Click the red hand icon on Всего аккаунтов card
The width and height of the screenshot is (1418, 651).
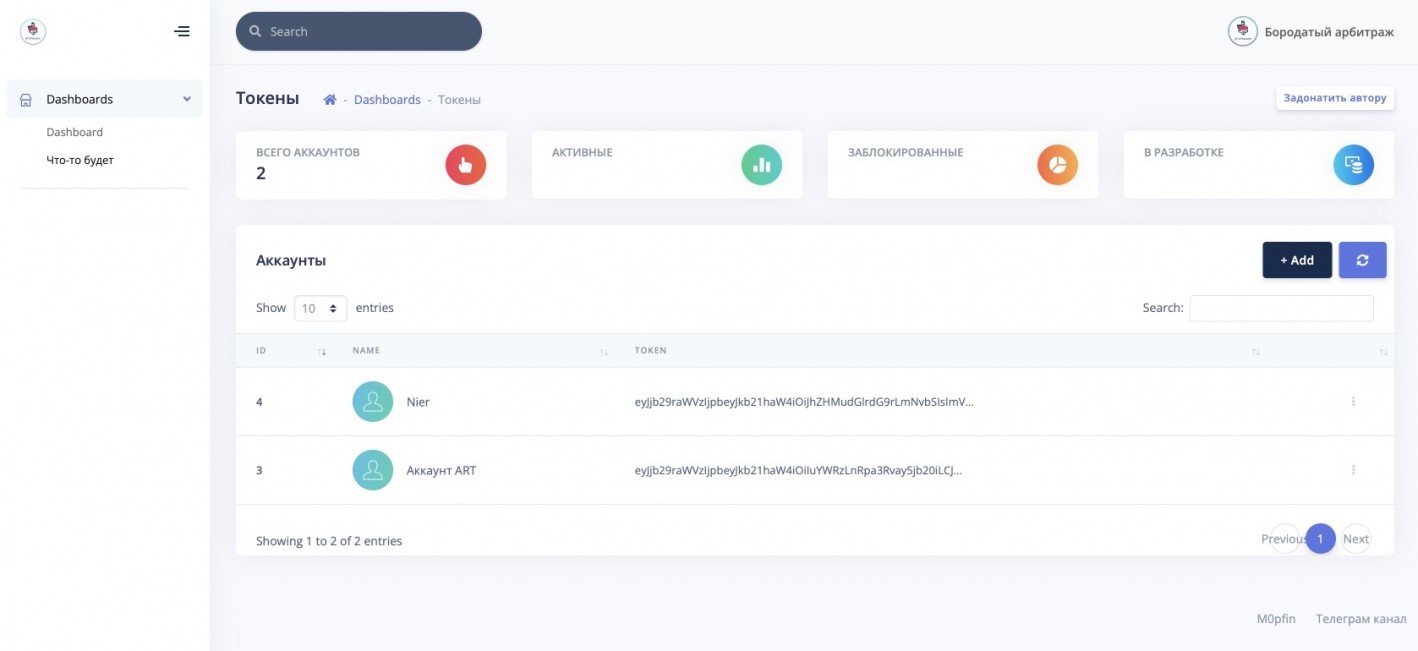pos(465,165)
